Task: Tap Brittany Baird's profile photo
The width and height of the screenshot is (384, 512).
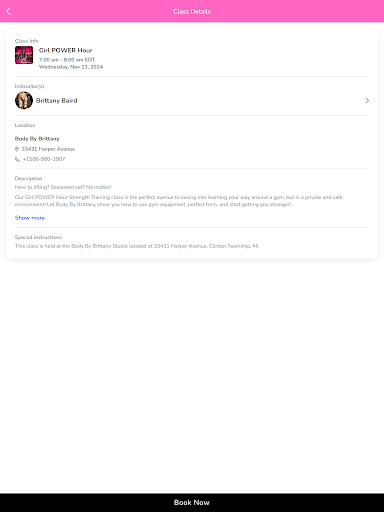Action: coord(24,100)
